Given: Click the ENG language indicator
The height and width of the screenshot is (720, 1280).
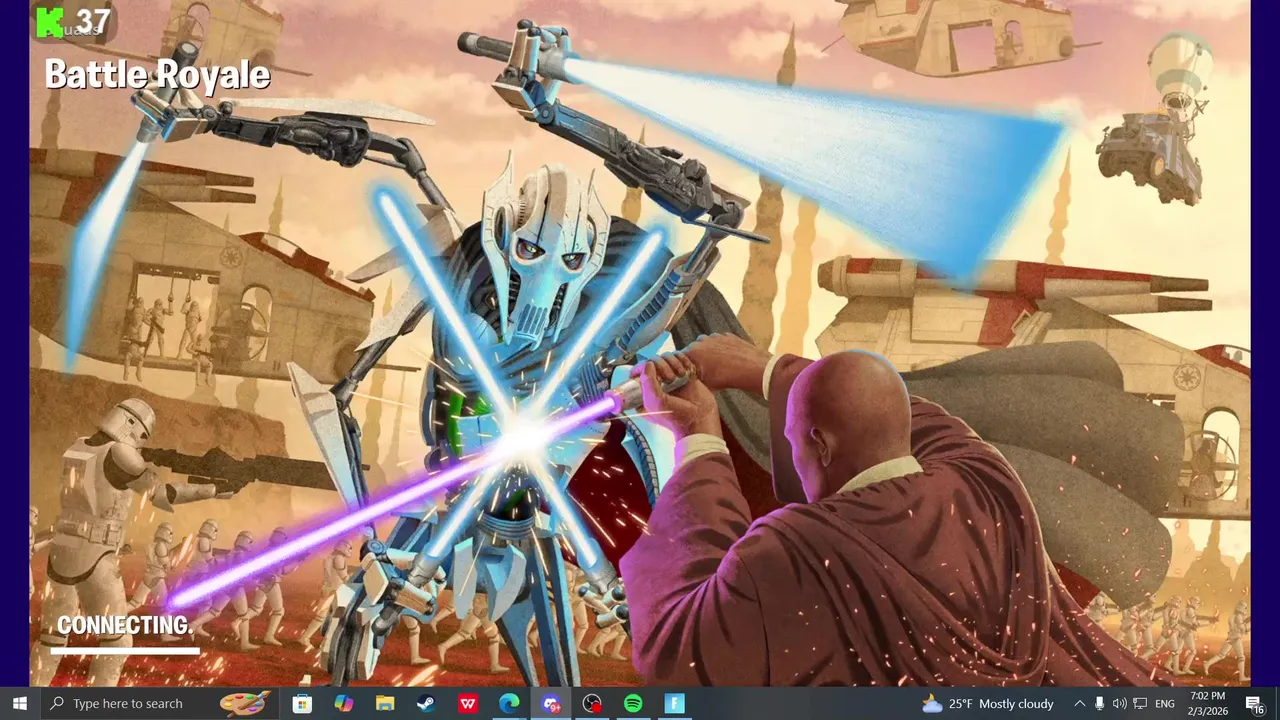Looking at the screenshot, I should pyautogui.click(x=1165, y=704).
